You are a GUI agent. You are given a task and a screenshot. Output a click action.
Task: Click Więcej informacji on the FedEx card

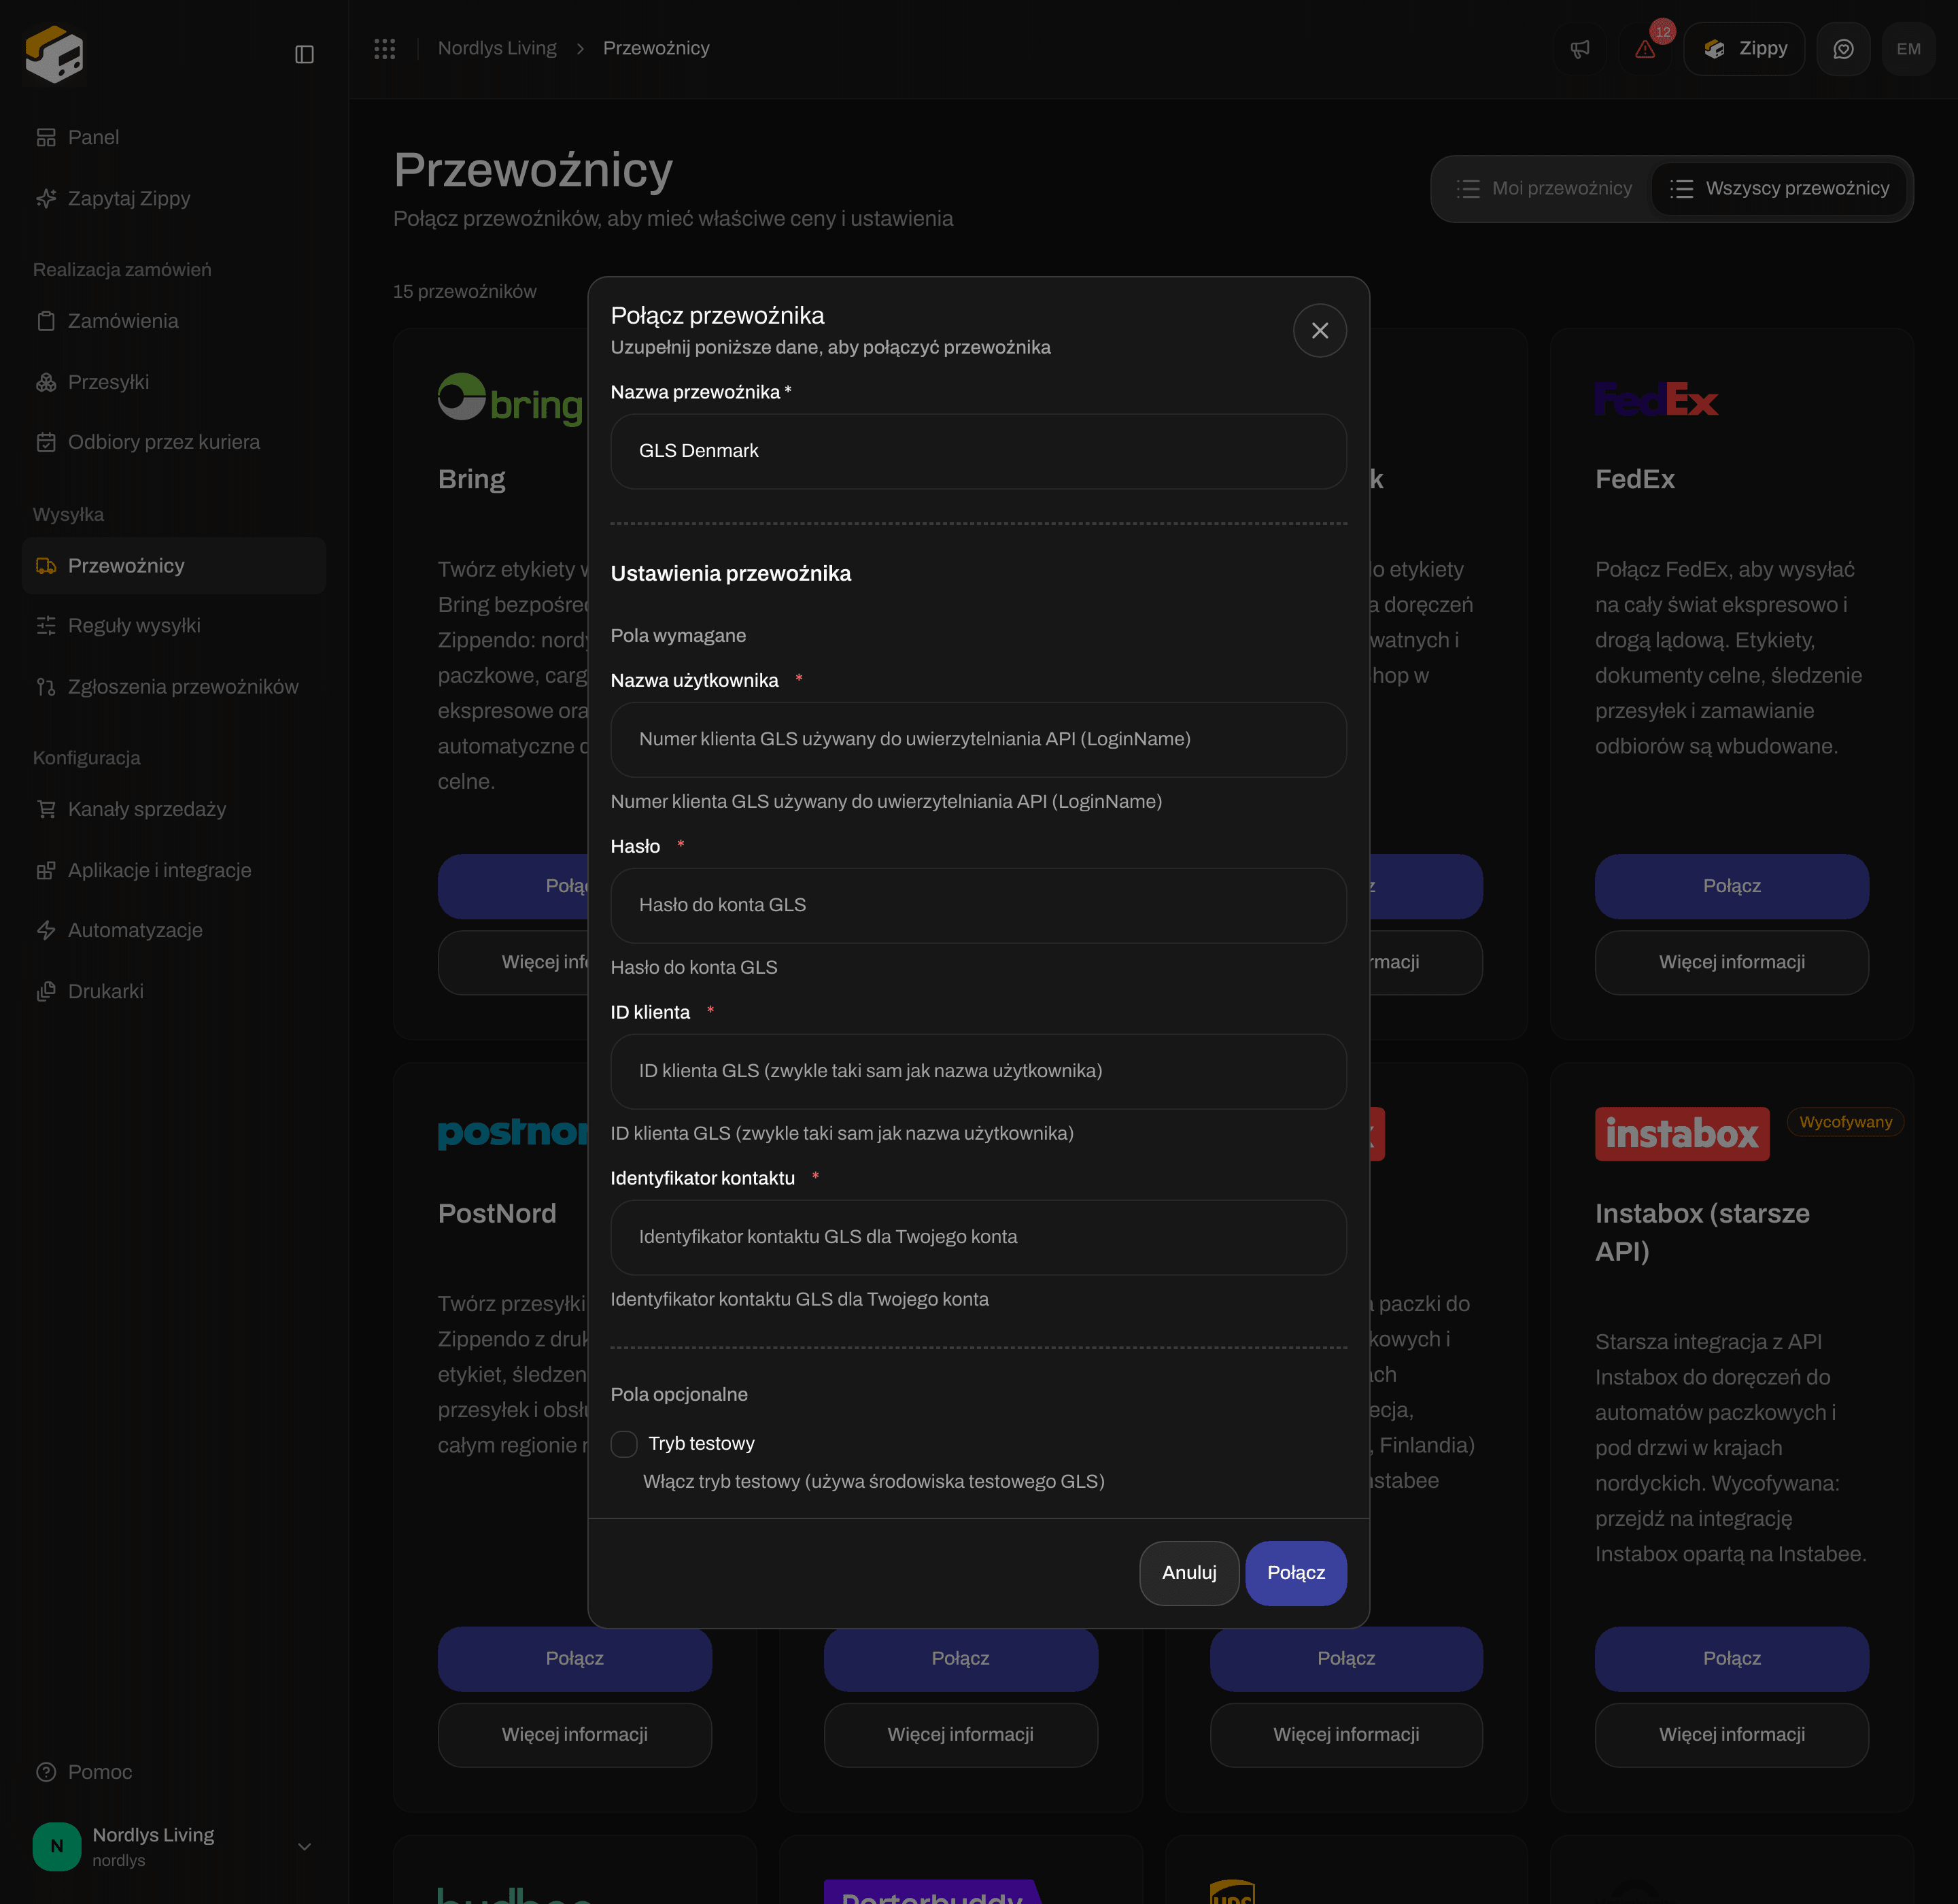1732,962
